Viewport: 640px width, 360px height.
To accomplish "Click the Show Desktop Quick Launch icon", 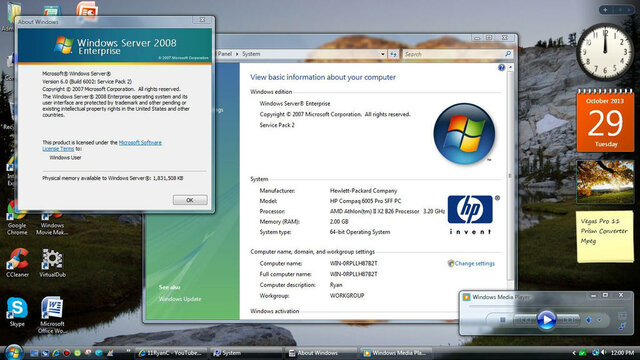I will pyautogui.click(x=34, y=353).
